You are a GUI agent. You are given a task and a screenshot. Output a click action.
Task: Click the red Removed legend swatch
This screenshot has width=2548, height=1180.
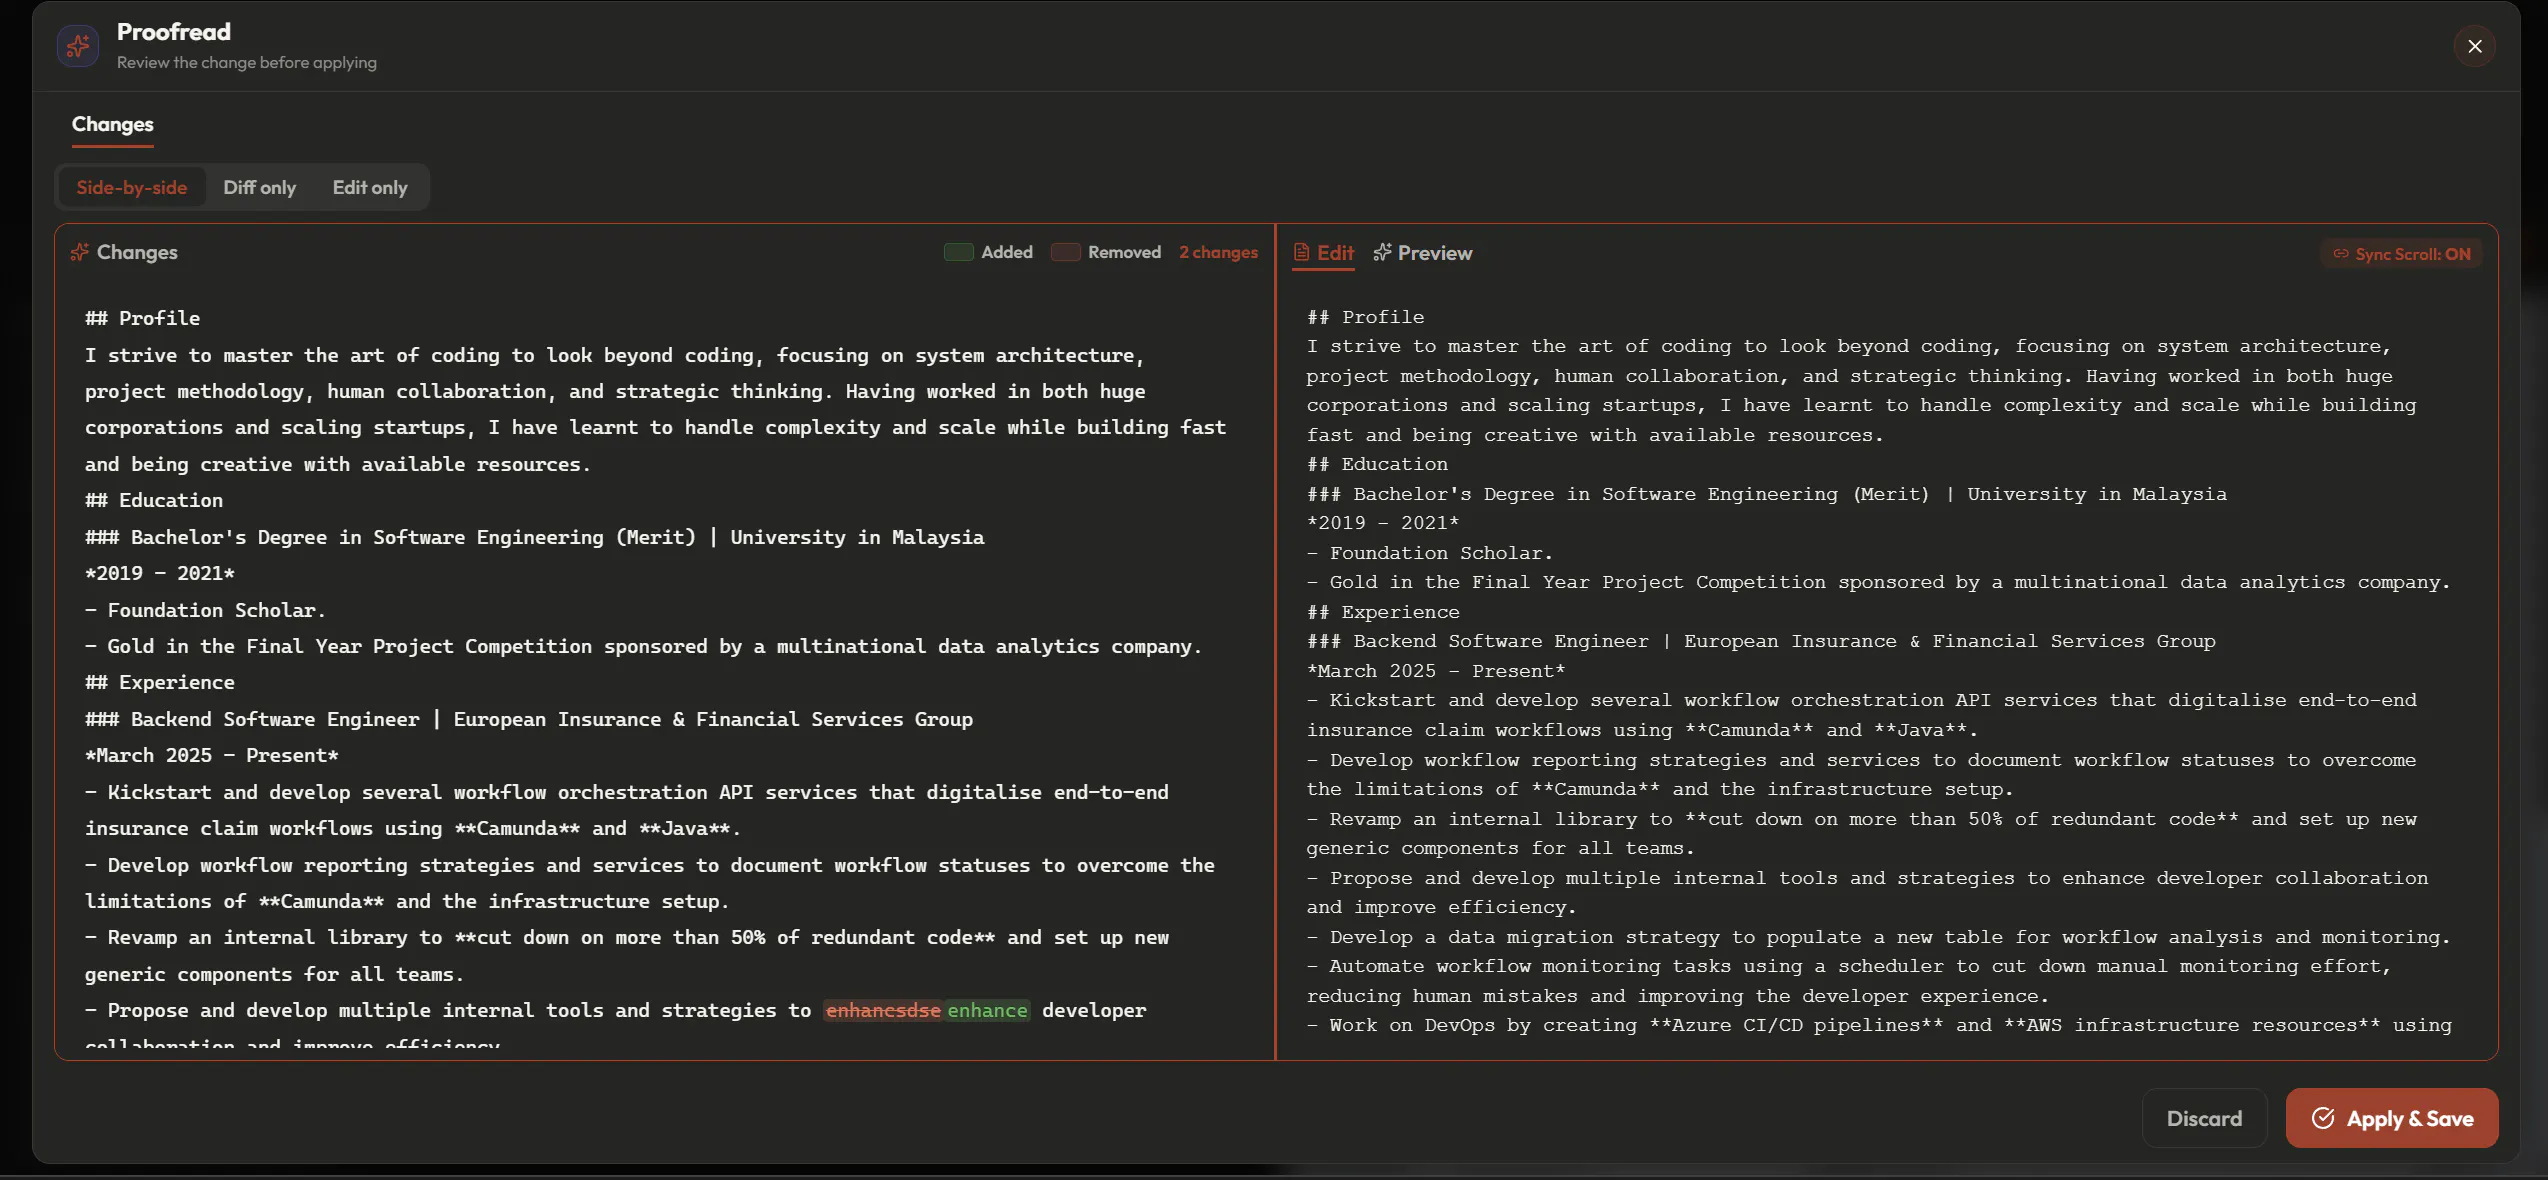click(x=1065, y=252)
